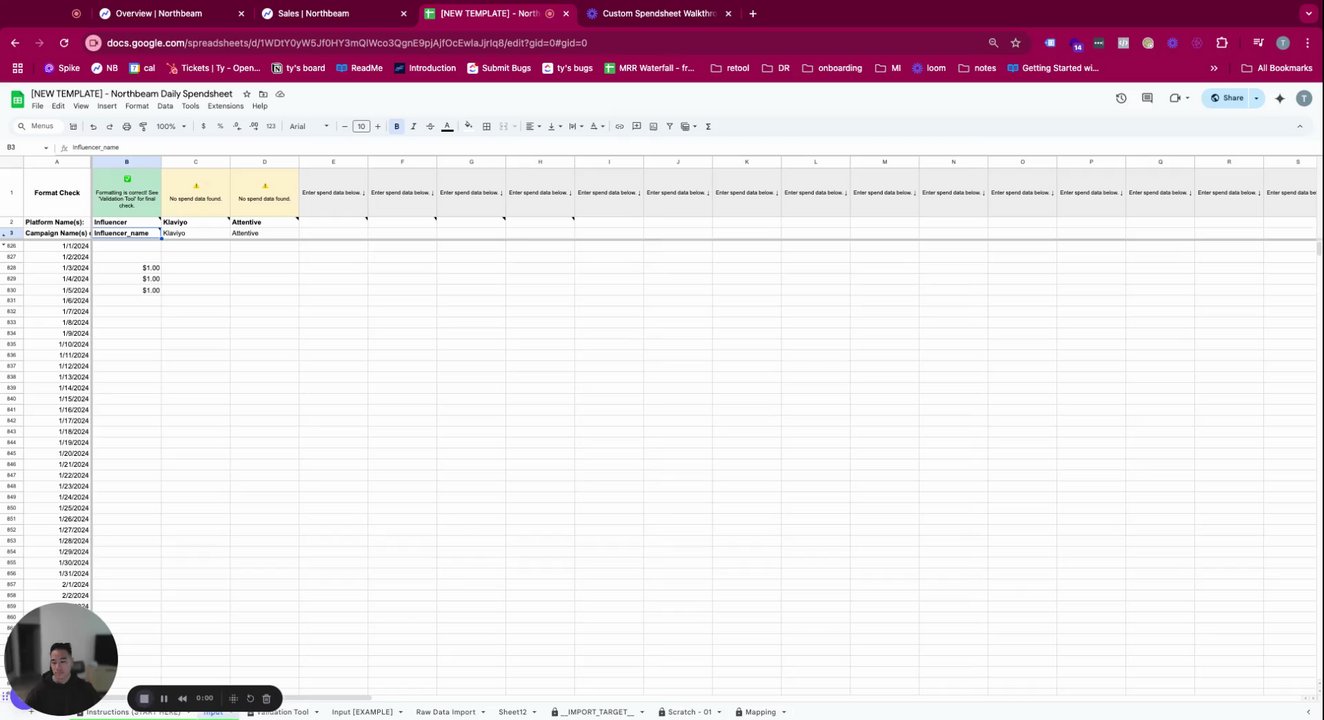Image resolution: width=1324 pixels, height=720 pixels.
Task: Switch to Raw Data Import sheet tab
Action: (445, 712)
